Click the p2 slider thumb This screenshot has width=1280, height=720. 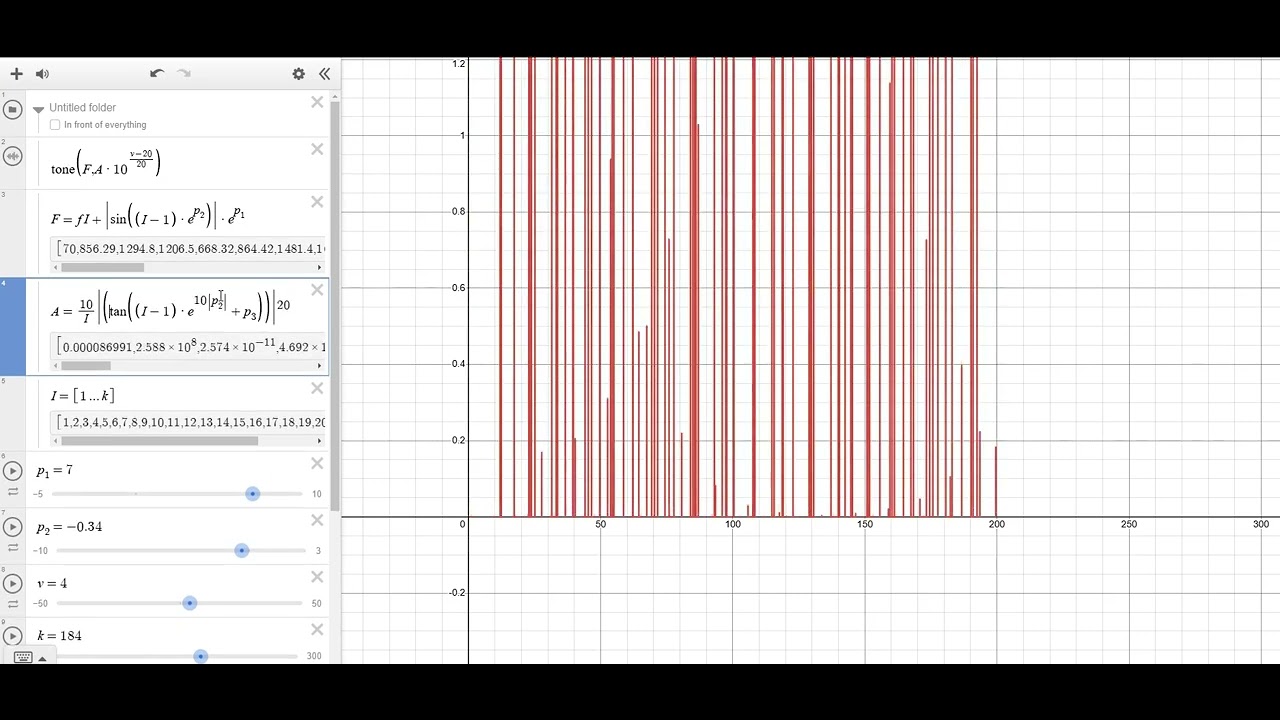241,551
